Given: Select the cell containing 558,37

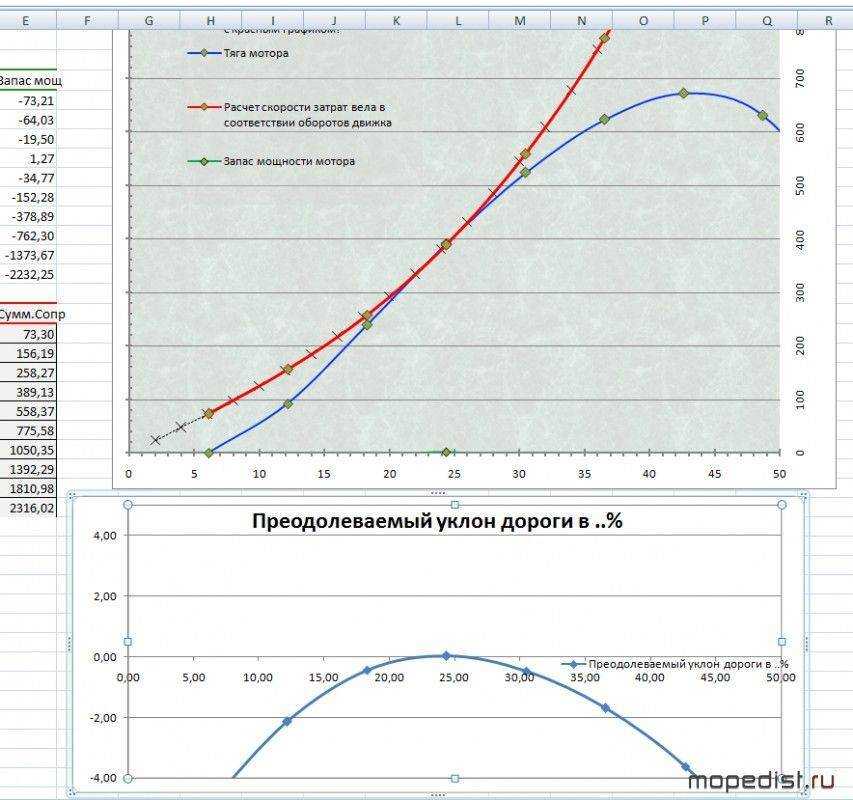Looking at the screenshot, I should (x=28, y=411).
